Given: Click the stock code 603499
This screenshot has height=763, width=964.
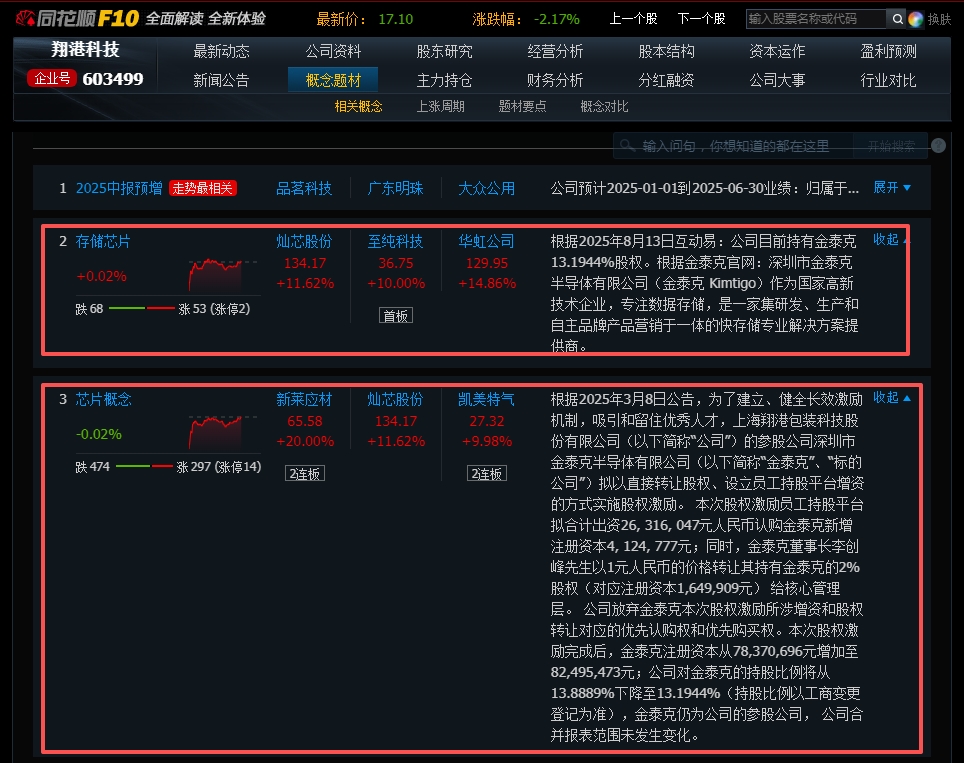Looking at the screenshot, I should point(113,79).
